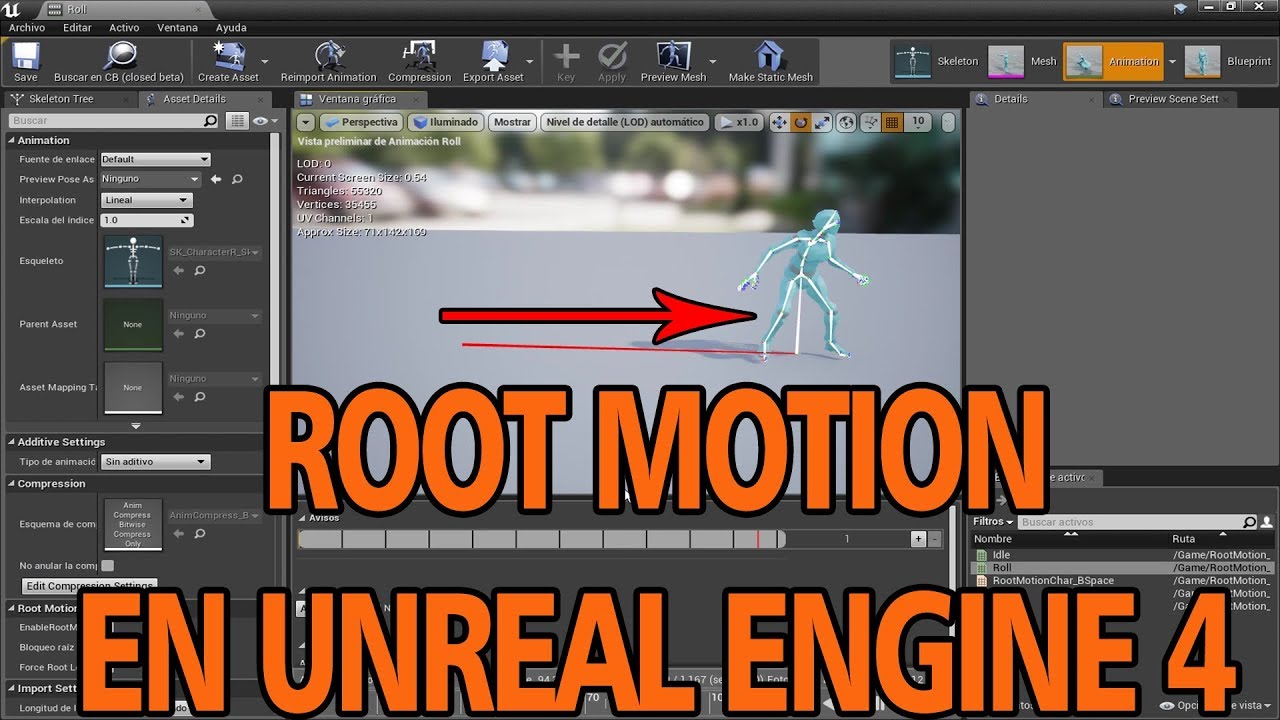Click the Save floppy disk icon
This screenshot has height=720, width=1280.
(26, 56)
